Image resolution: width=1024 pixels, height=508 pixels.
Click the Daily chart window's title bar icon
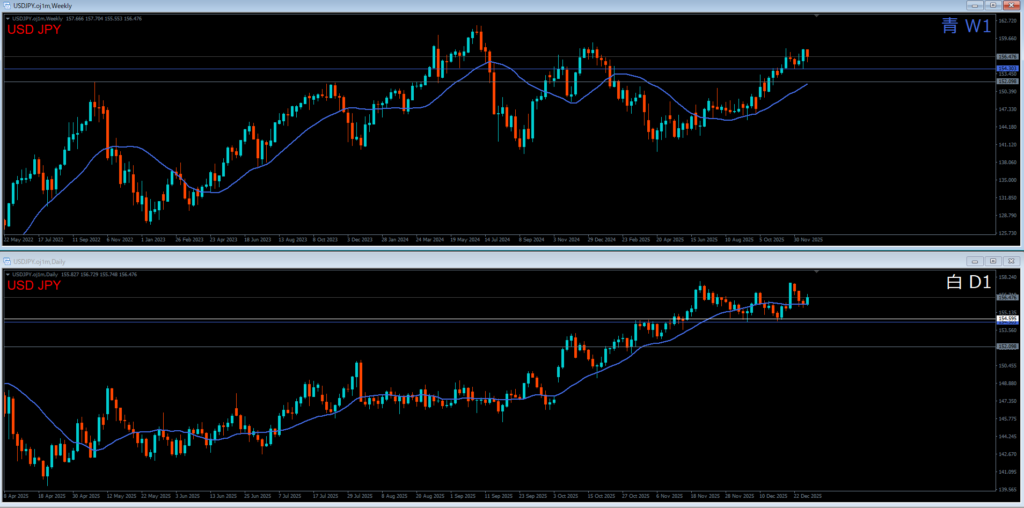click(x=6, y=259)
